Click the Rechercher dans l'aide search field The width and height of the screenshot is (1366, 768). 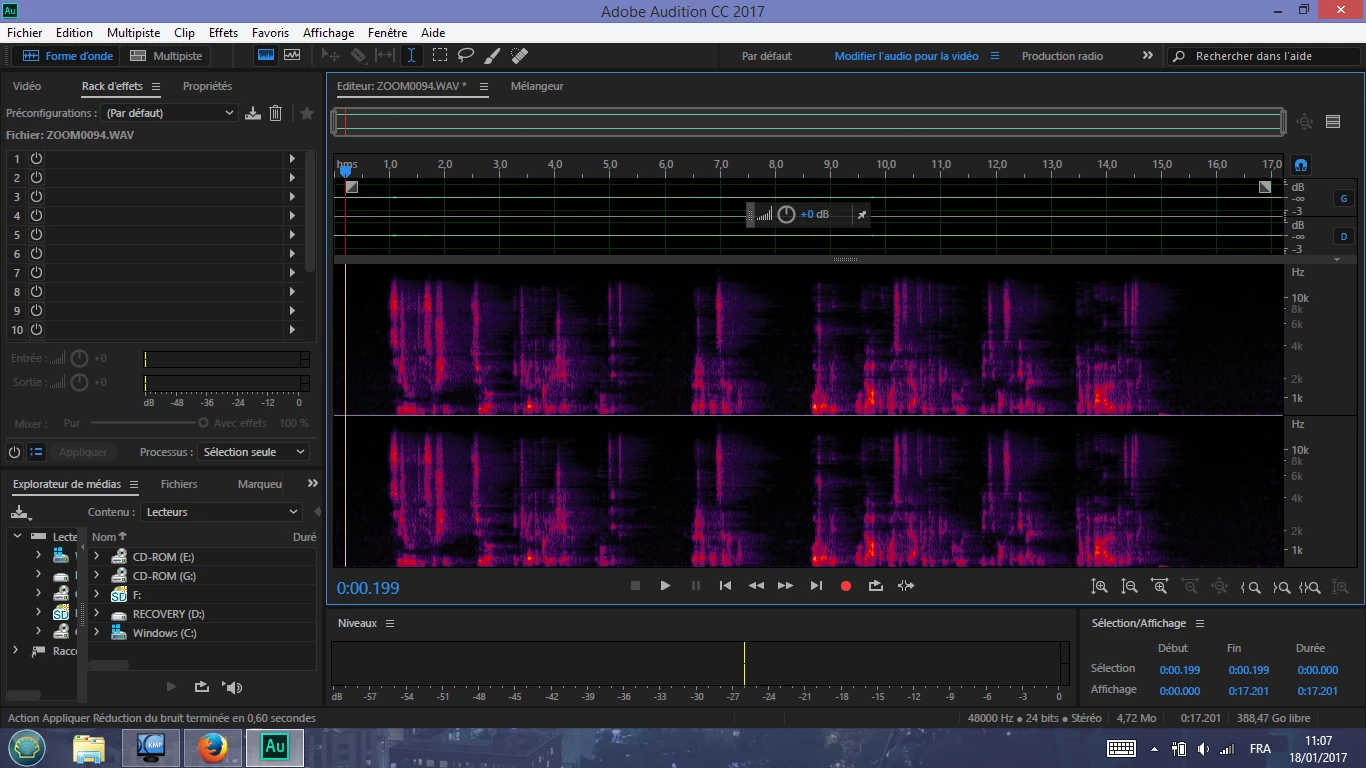[x=1263, y=56]
